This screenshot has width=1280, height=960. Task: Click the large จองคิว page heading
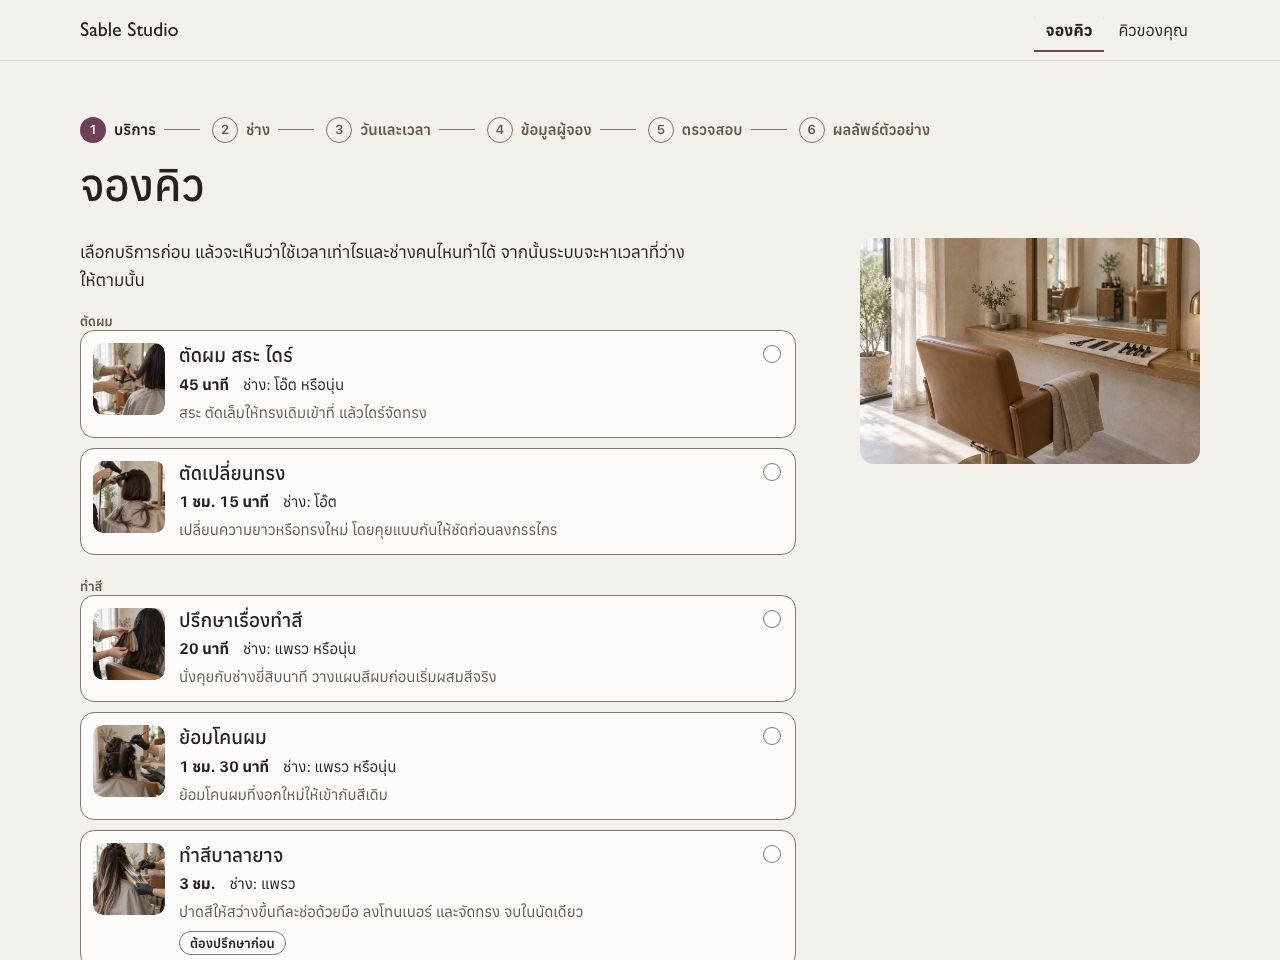pos(142,187)
